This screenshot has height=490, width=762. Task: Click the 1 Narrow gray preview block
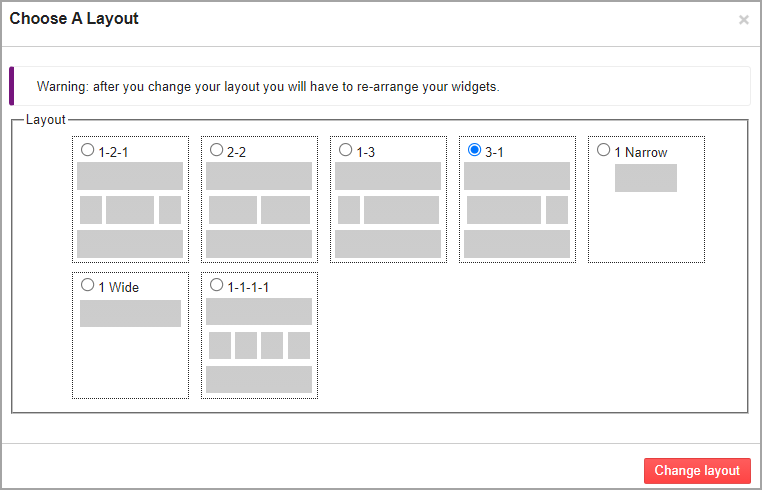(x=646, y=178)
